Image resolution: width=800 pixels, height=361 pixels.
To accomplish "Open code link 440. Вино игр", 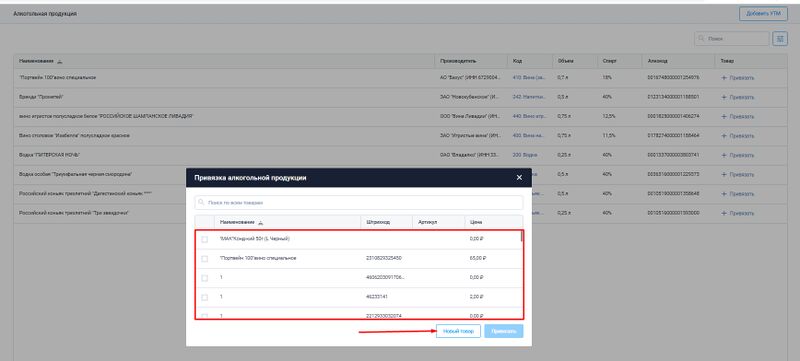I will (x=529, y=116).
